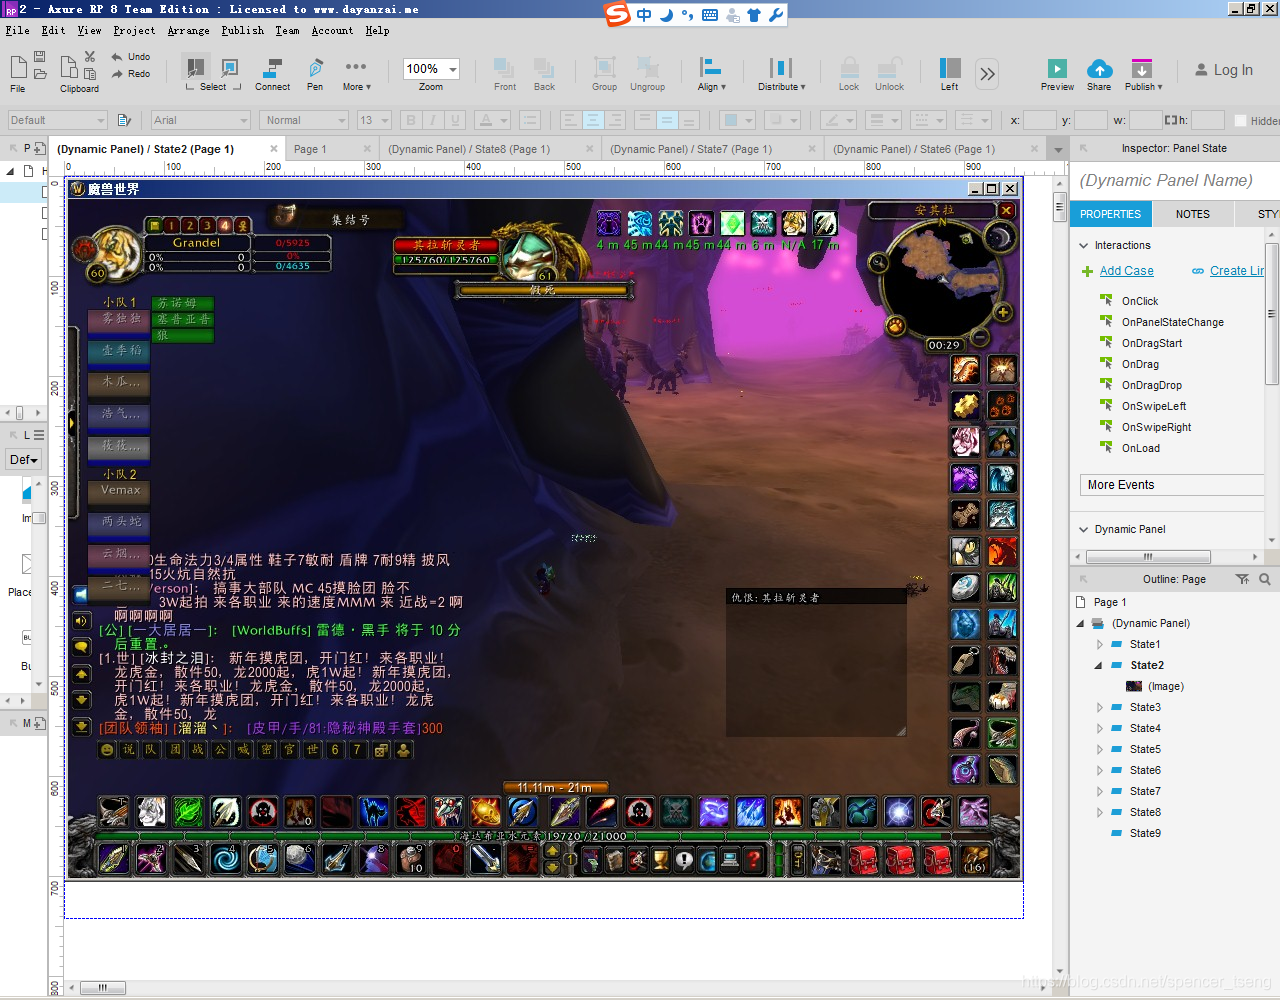Click the Send to Back icon
1280x1000 pixels.
[544, 68]
